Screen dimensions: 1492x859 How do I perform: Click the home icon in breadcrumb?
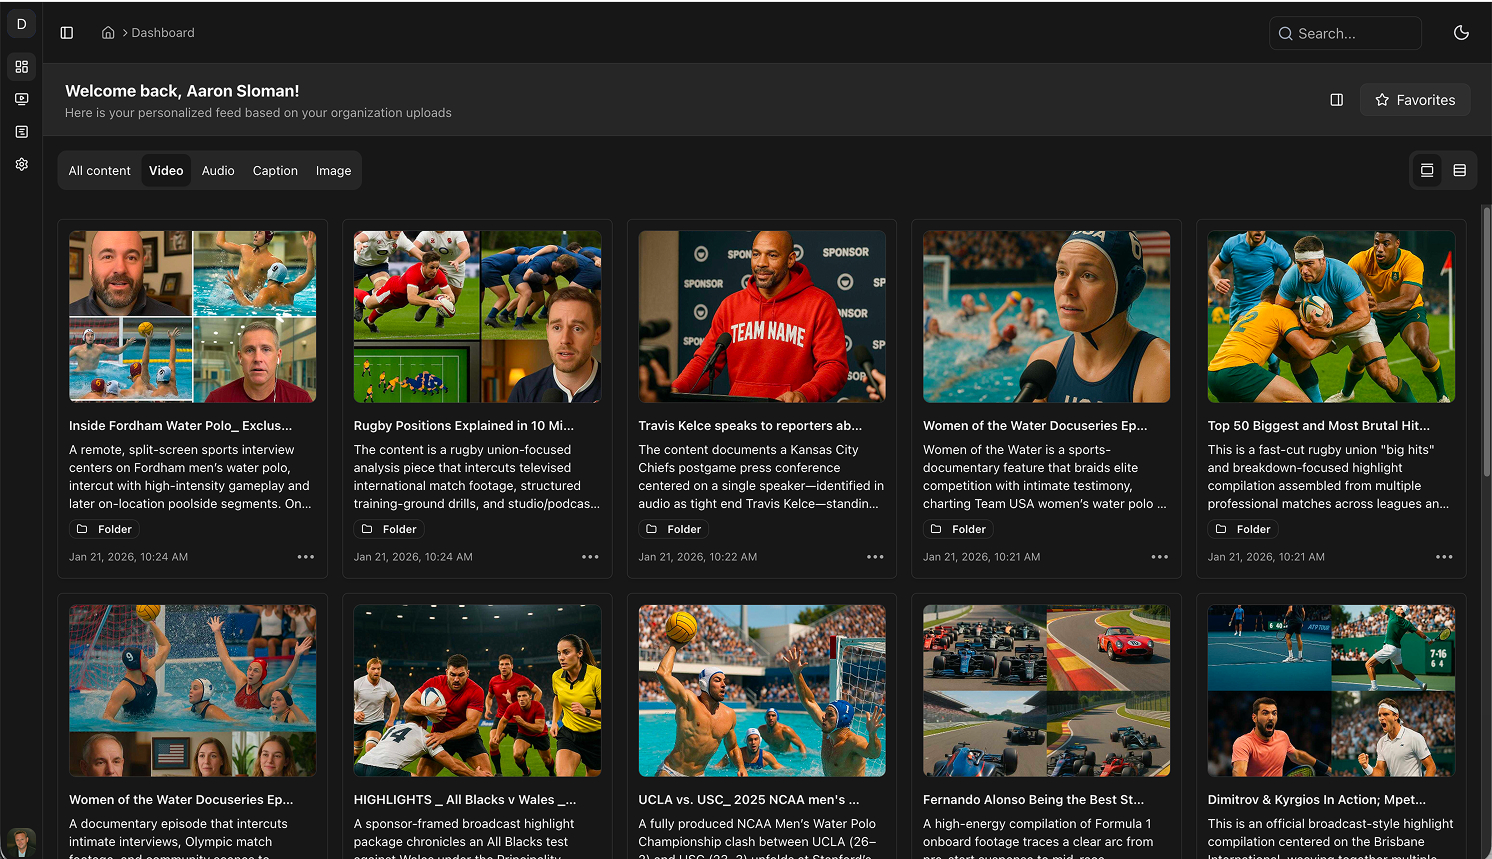pos(108,33)
